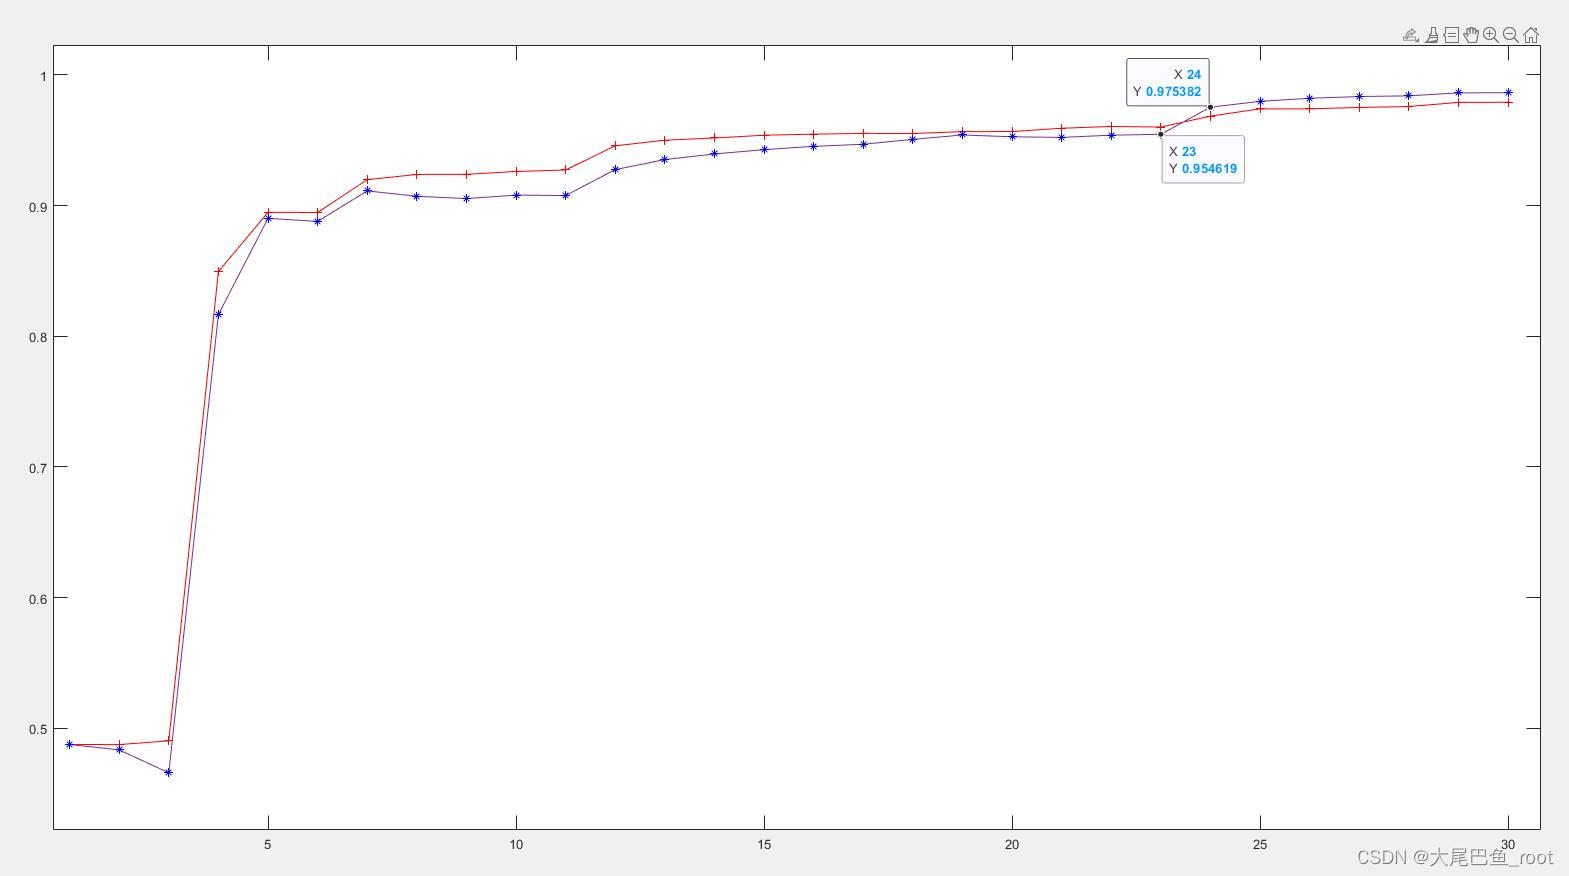1569x876 pixels.
Task: Pick the red plus point at x=25
Action: tap(1260, 108)
